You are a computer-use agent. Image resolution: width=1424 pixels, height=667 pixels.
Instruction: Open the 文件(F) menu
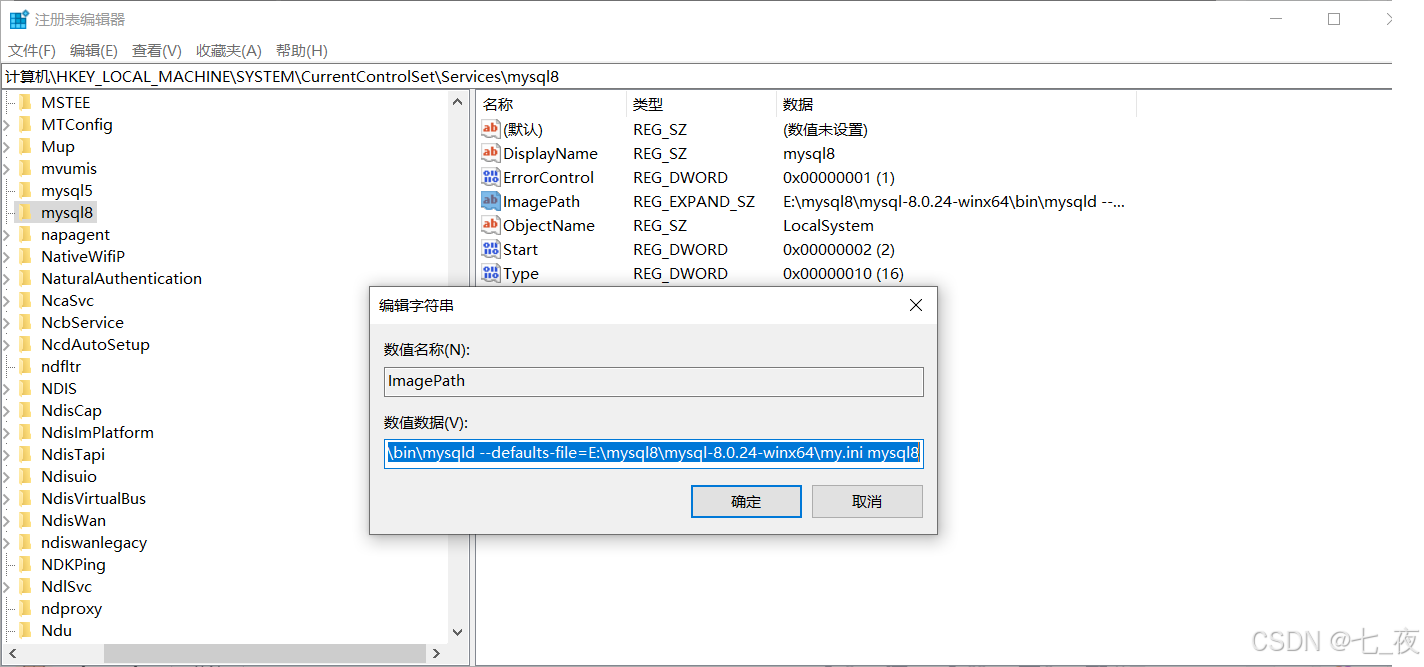(x=32, y=50)
